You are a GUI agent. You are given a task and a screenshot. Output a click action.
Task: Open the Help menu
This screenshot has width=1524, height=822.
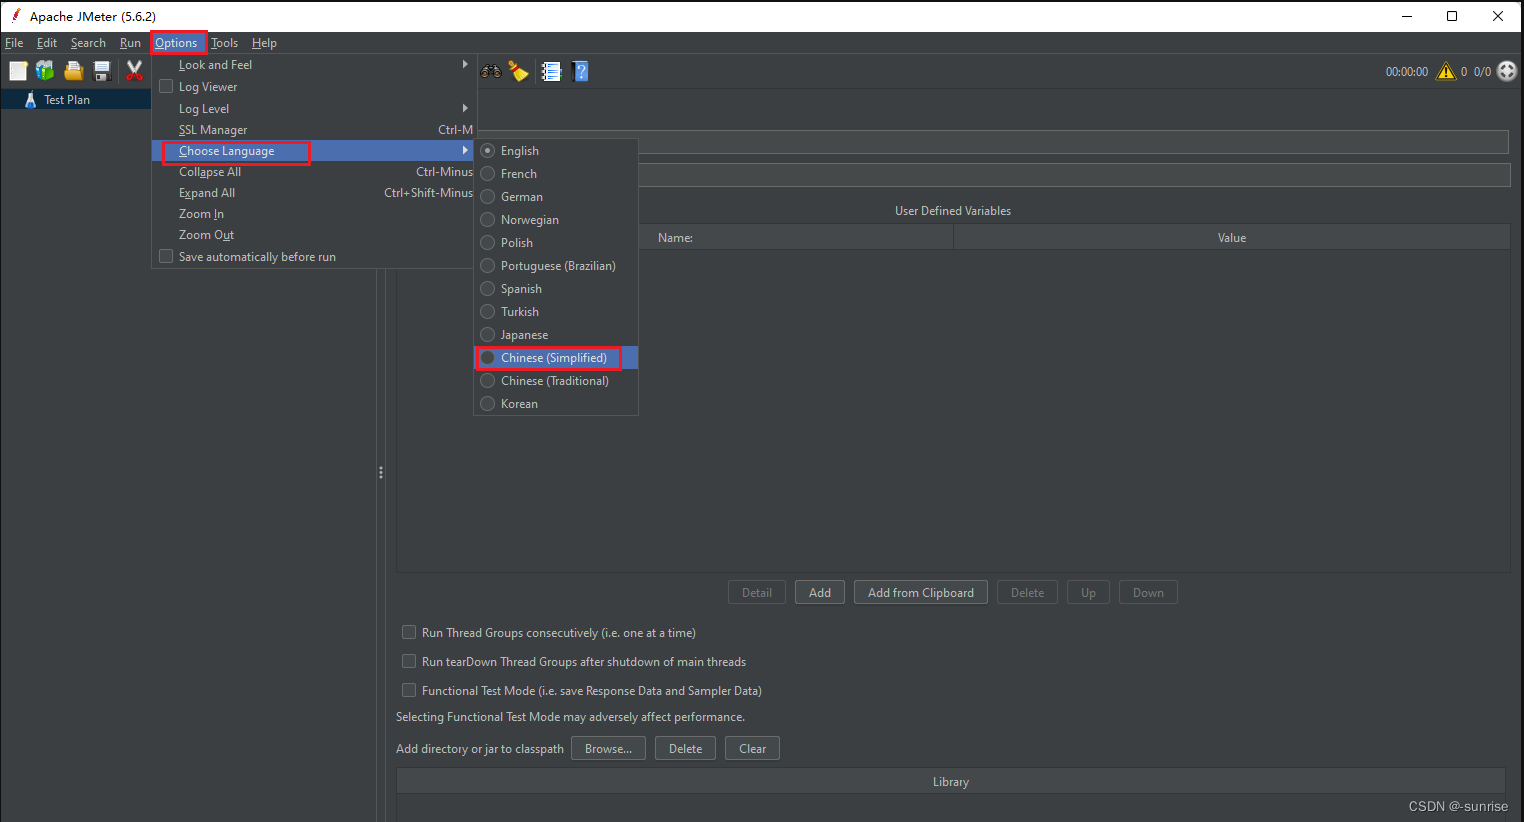264,43
